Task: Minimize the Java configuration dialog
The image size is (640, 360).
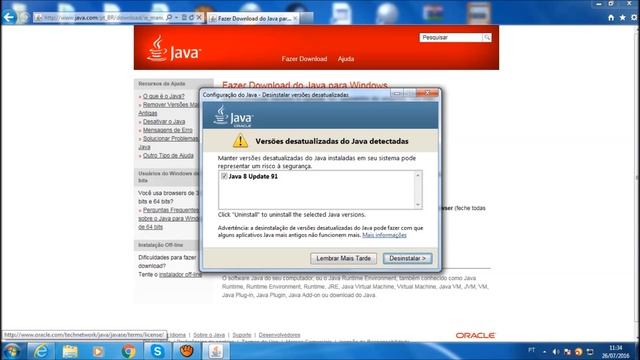Action: pyautogui.click(x=397, y=93)
